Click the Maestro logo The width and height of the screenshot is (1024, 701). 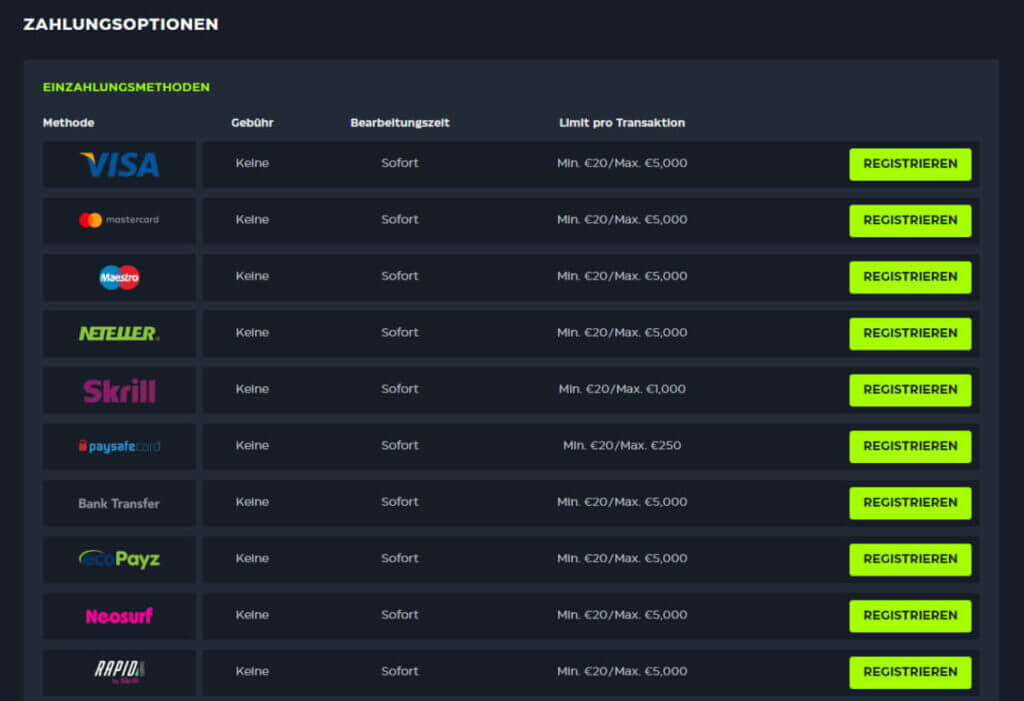tap(120, 277)
